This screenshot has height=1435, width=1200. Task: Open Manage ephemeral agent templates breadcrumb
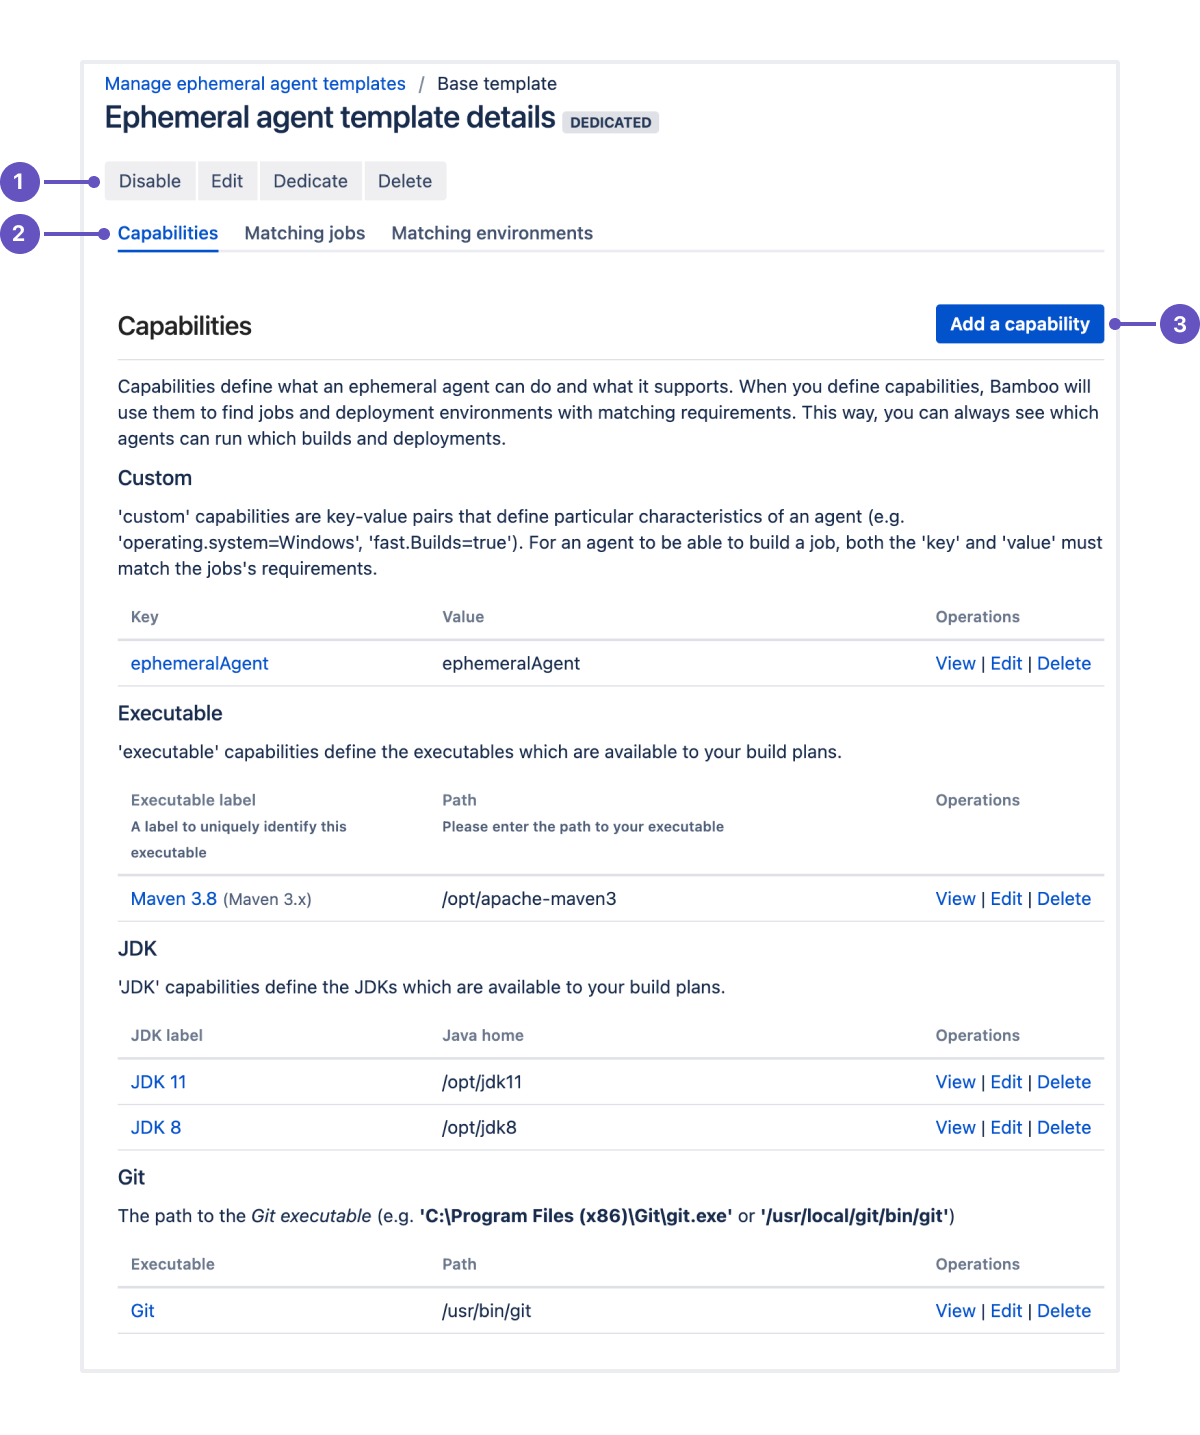[x=255, y=84]
